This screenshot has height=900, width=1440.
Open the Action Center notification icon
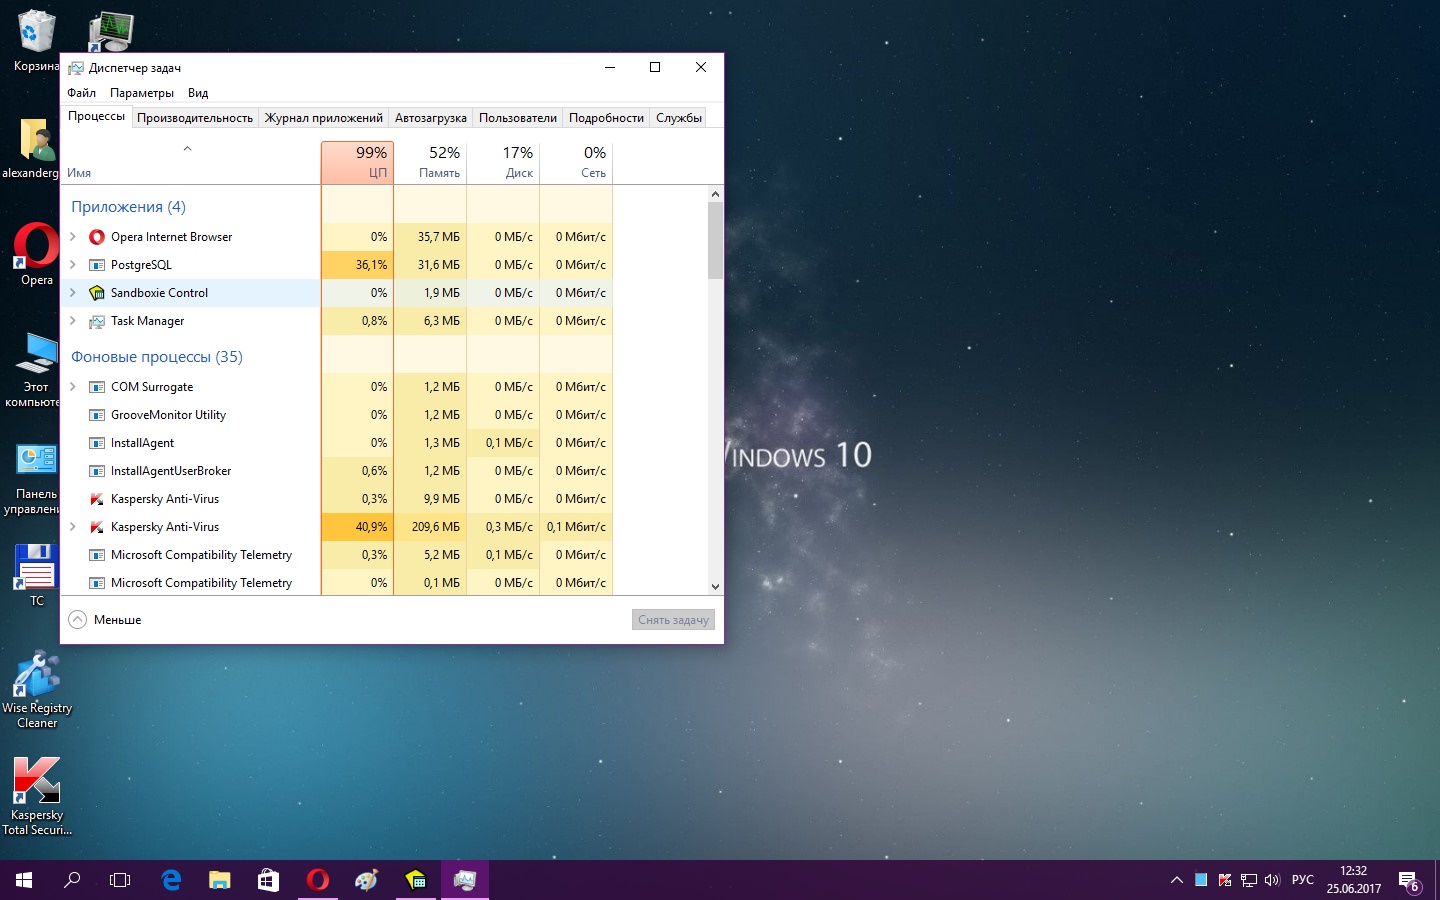click(1408, 881)
